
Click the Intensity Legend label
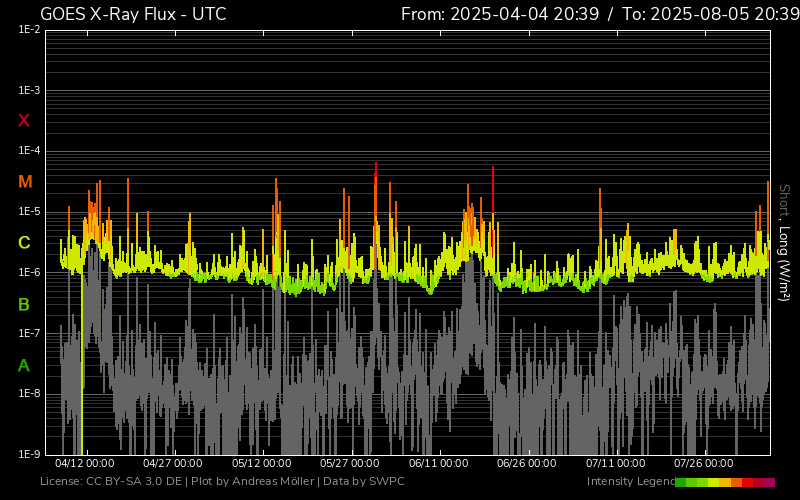coord(630,482)
